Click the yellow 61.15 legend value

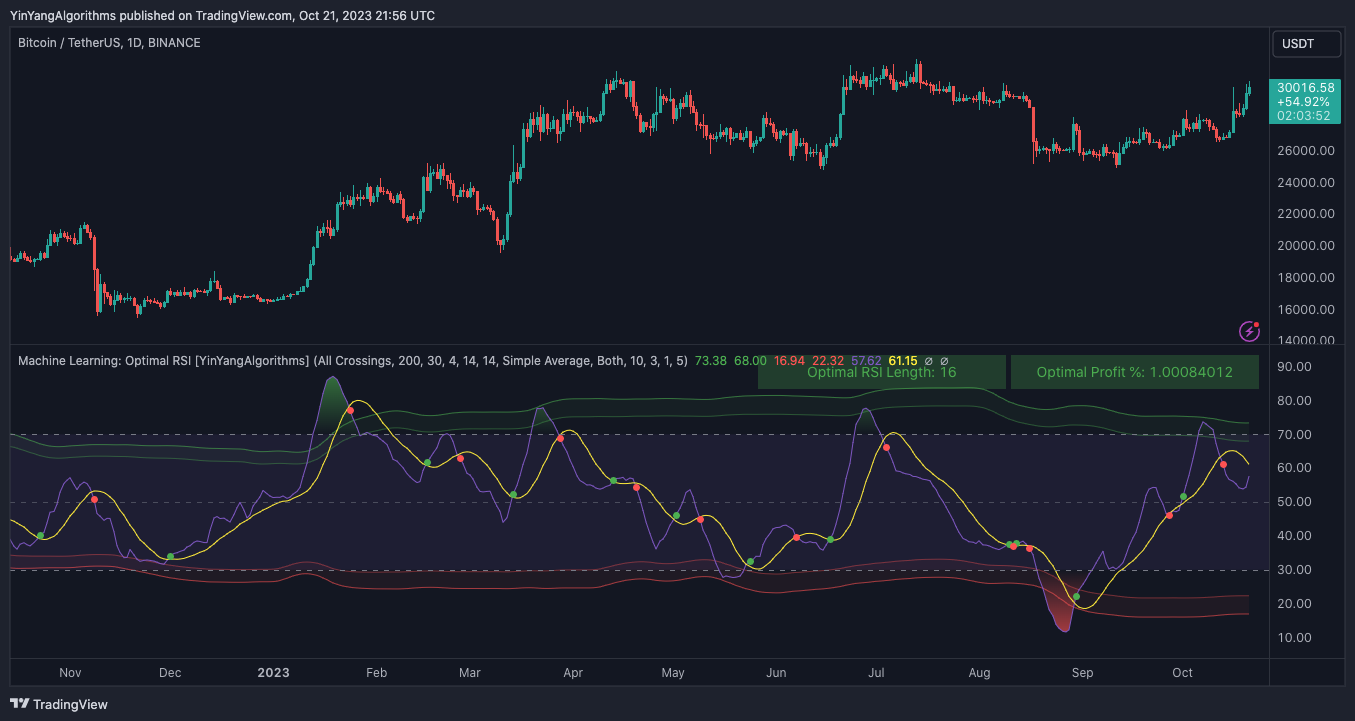click(903, 360)
